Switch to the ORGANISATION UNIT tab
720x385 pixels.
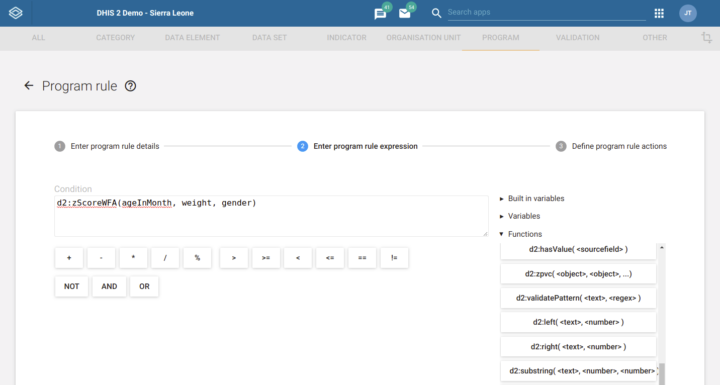423,38
